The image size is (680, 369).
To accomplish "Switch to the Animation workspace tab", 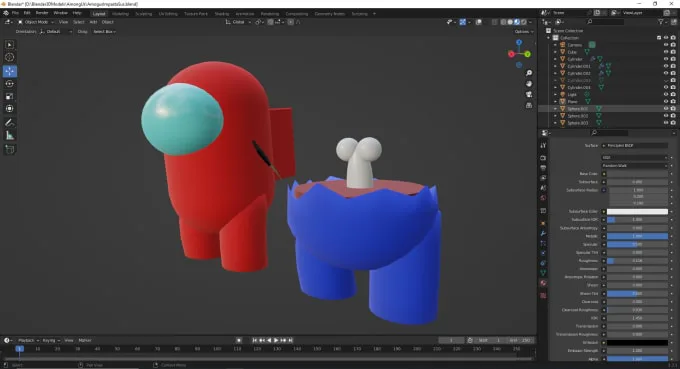I will click(245, 14).
